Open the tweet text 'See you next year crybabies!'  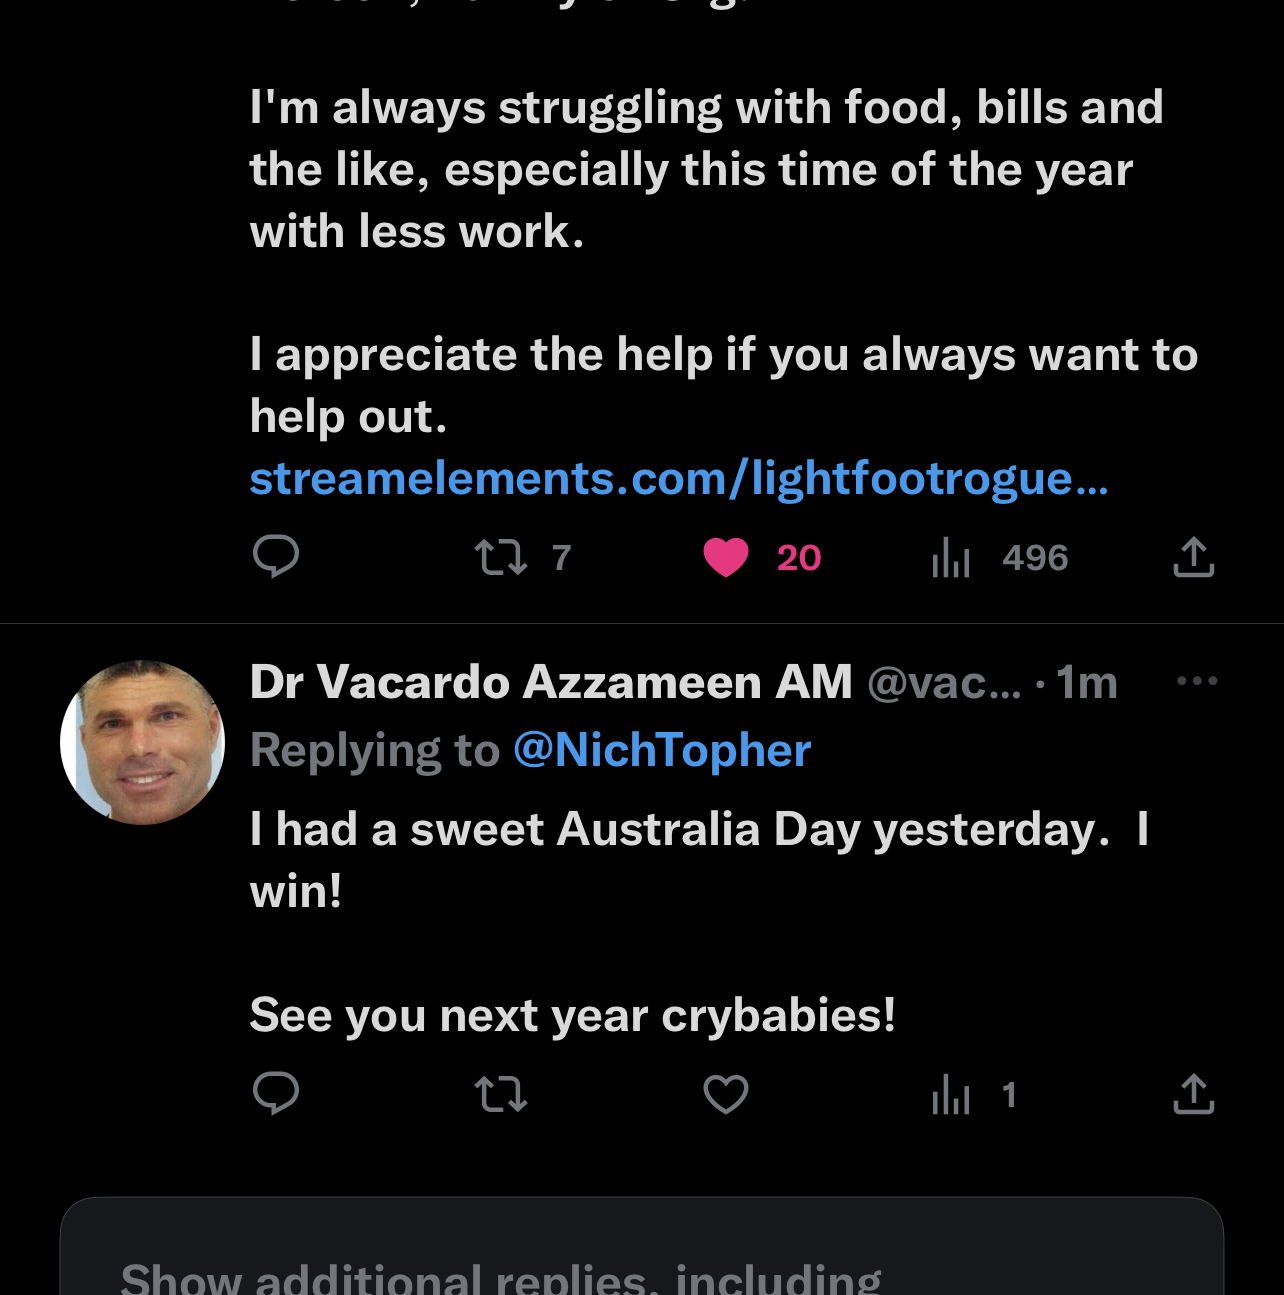[x=572, y=1015]
